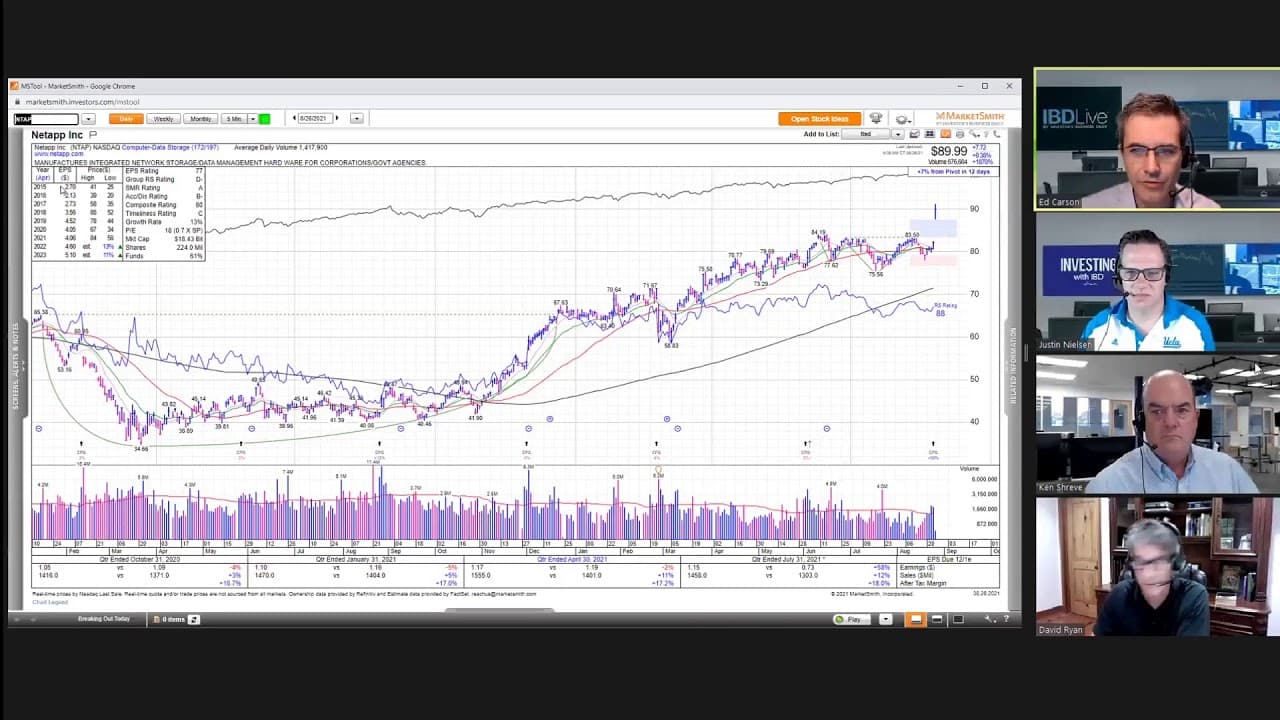Screen dimensions: 1280x720
Task: Click the orange highlighted chart icon
Action: click(945, 134)
